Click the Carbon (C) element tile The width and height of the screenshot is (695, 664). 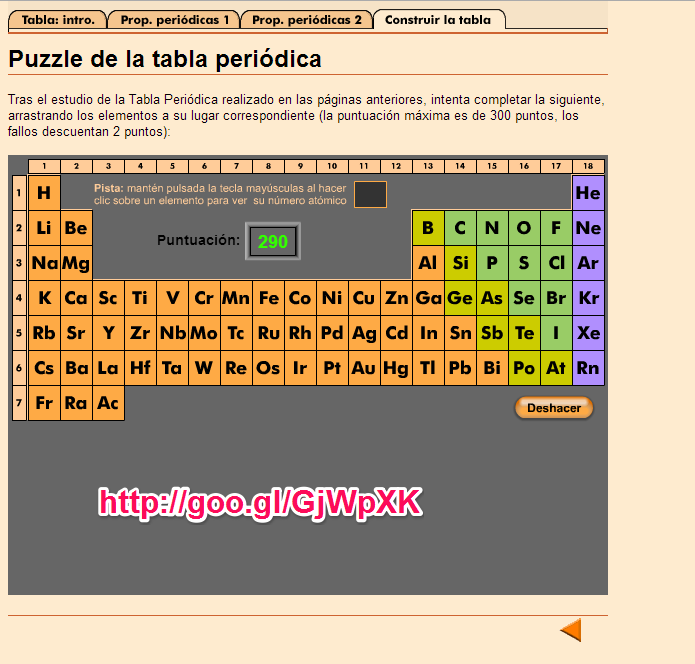[x=460, y=228]
